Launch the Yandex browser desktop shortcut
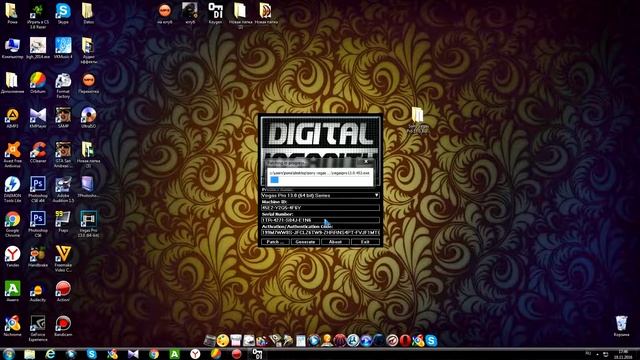 (12, 256)
